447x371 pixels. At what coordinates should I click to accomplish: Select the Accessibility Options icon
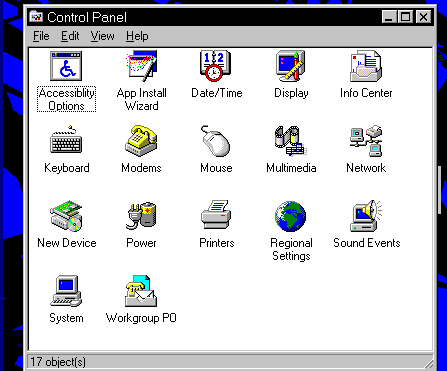(x=66, y=66)
